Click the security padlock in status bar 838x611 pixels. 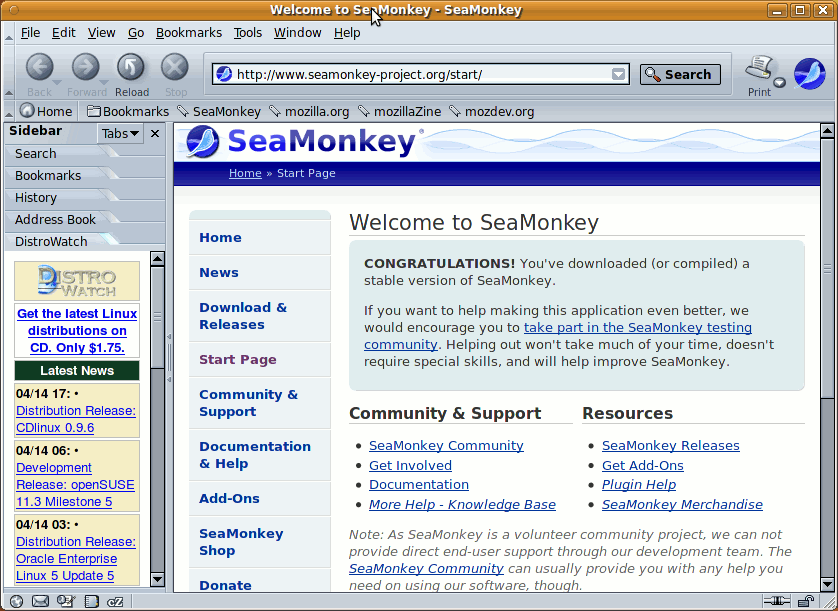(x=805, y=601)
